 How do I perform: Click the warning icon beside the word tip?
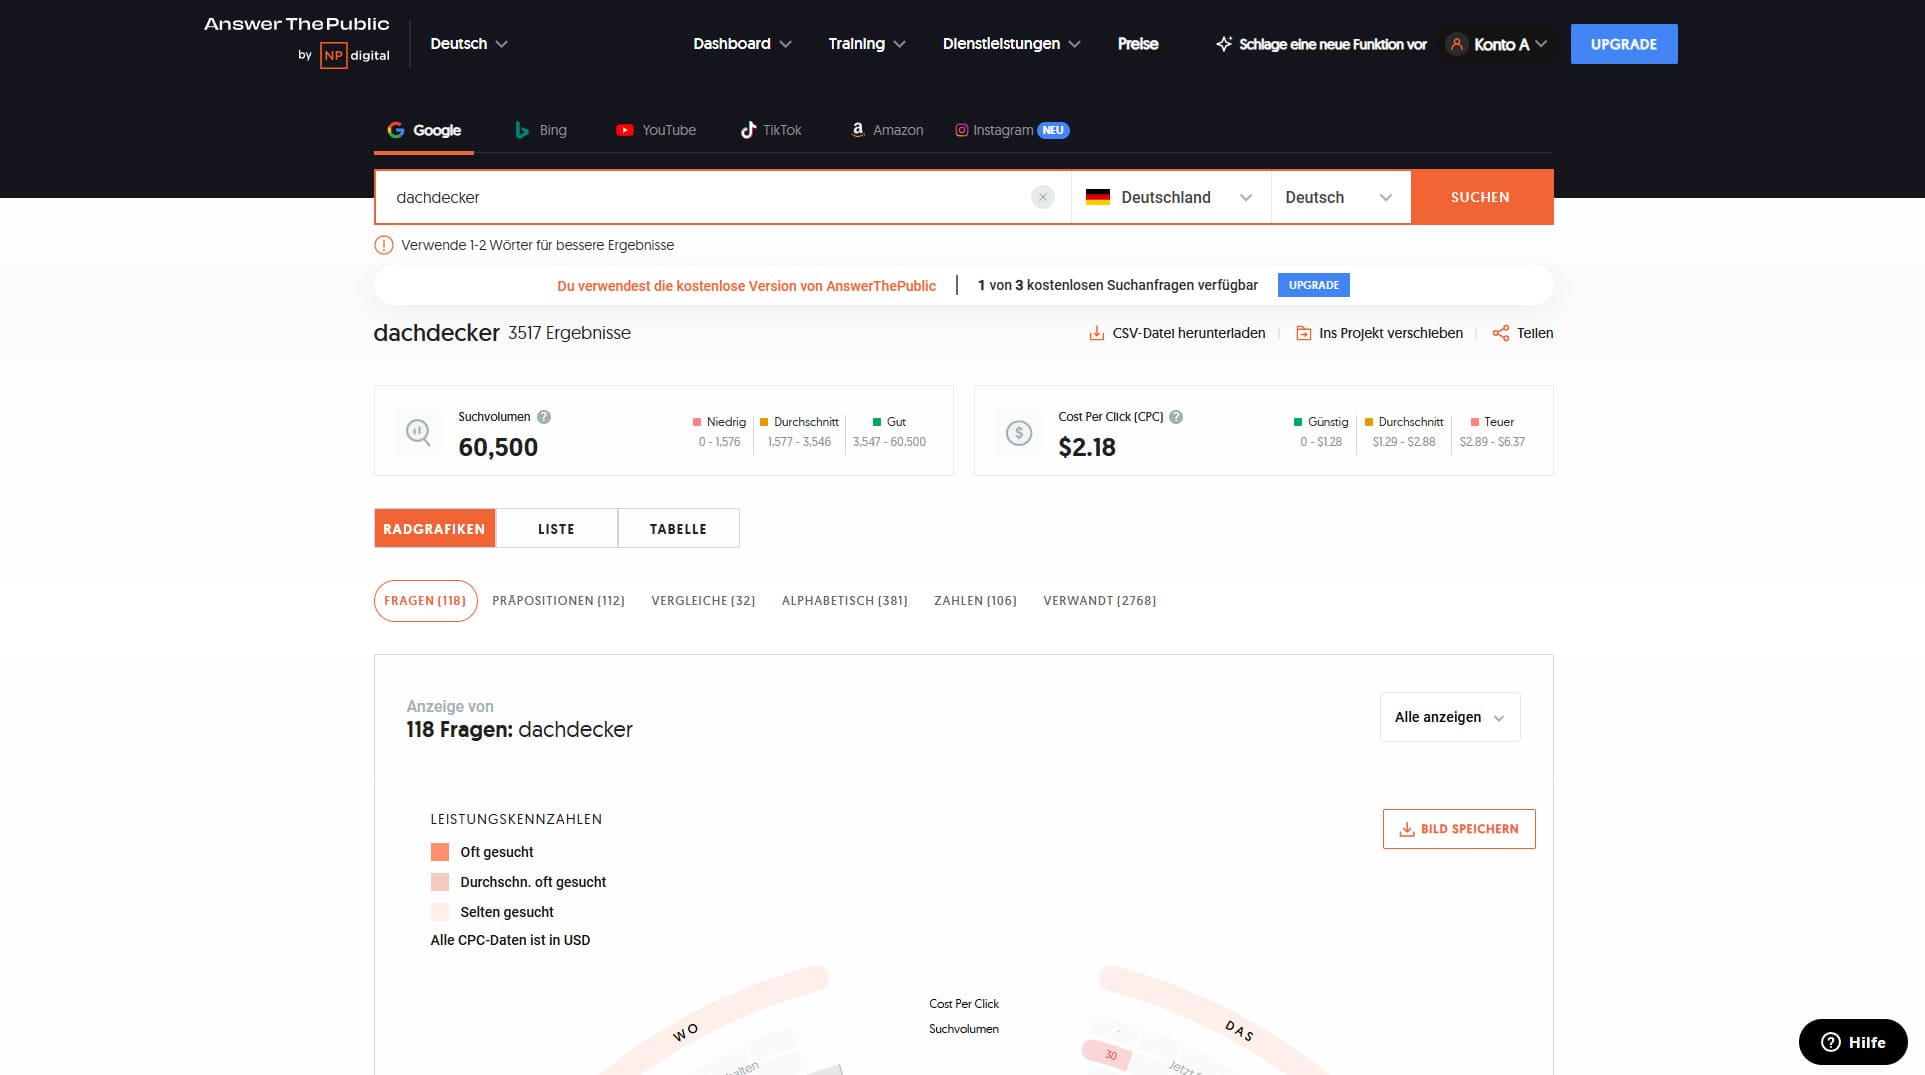[383, 245]
